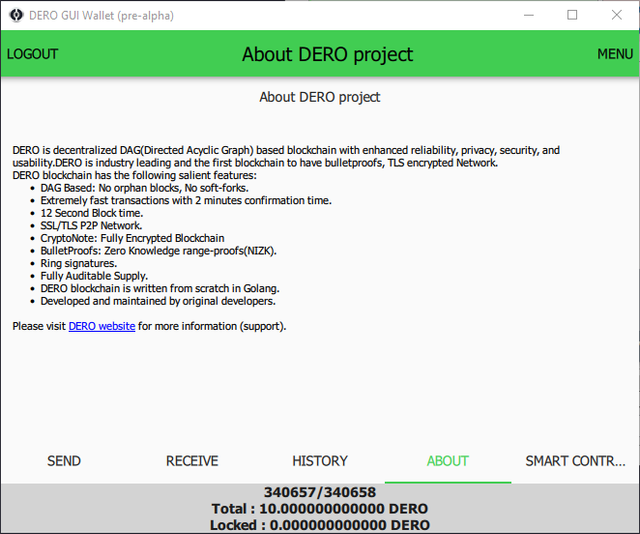Click 'CryptoNote: Fully Encrypted Blockchain' bullet
The image size is (640, 534).
132,238
